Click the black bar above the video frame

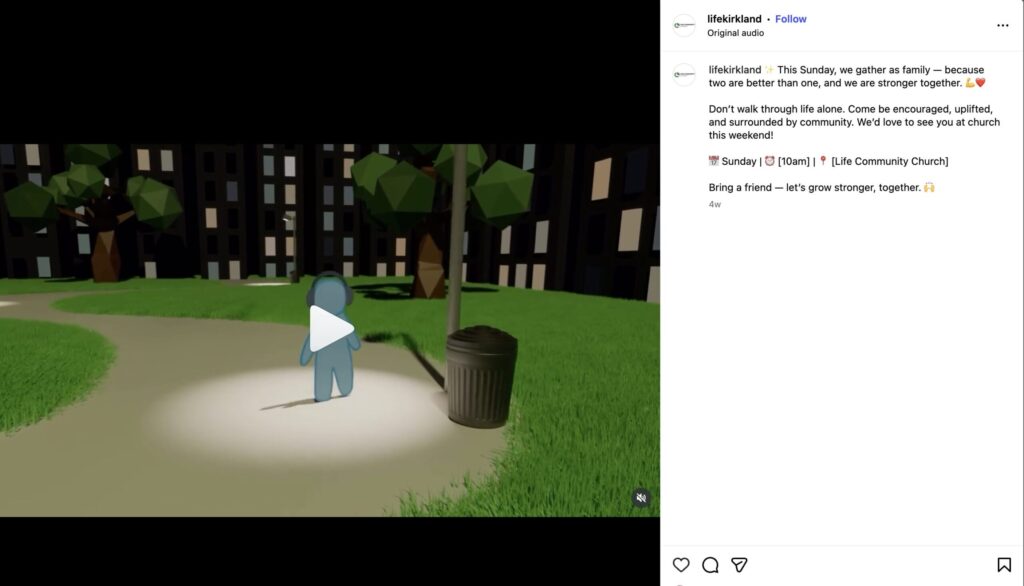pyautogui.click(x=330, y=70)
